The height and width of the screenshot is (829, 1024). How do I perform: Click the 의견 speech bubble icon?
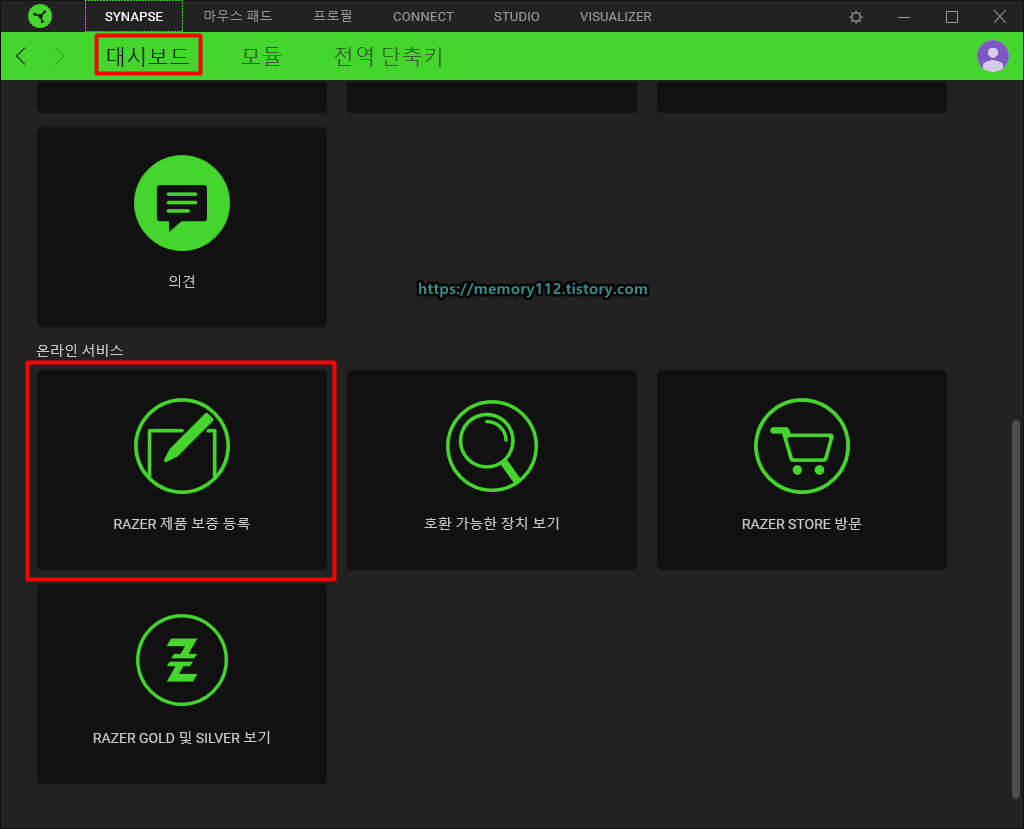(182, 203)
